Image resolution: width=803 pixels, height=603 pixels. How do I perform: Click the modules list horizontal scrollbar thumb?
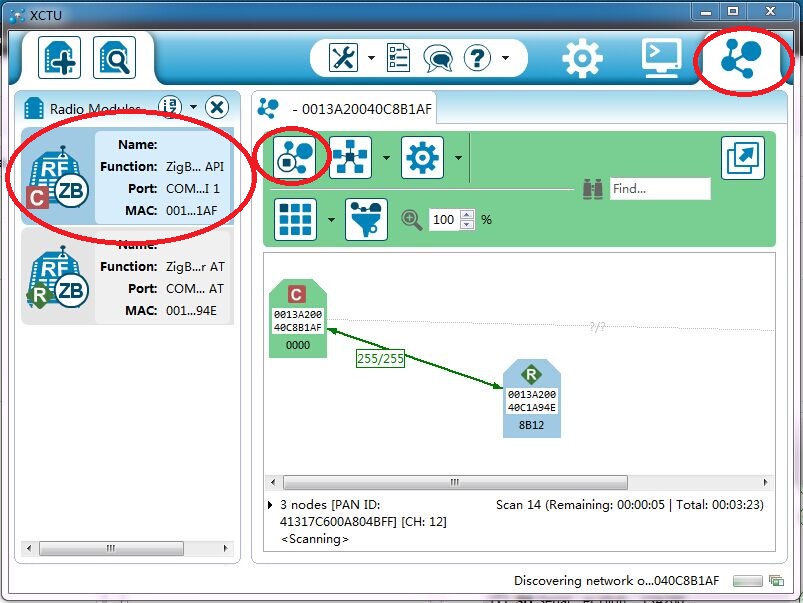pos(111,548)
